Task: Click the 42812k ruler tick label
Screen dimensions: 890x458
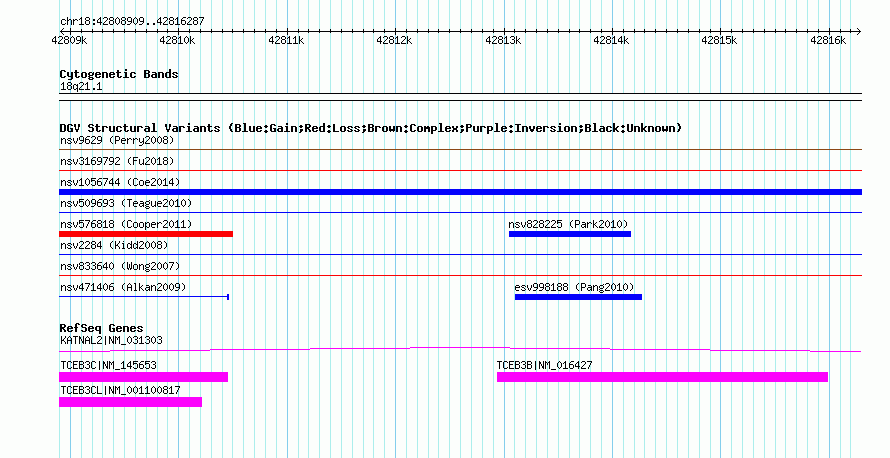Action: (394, 40)
